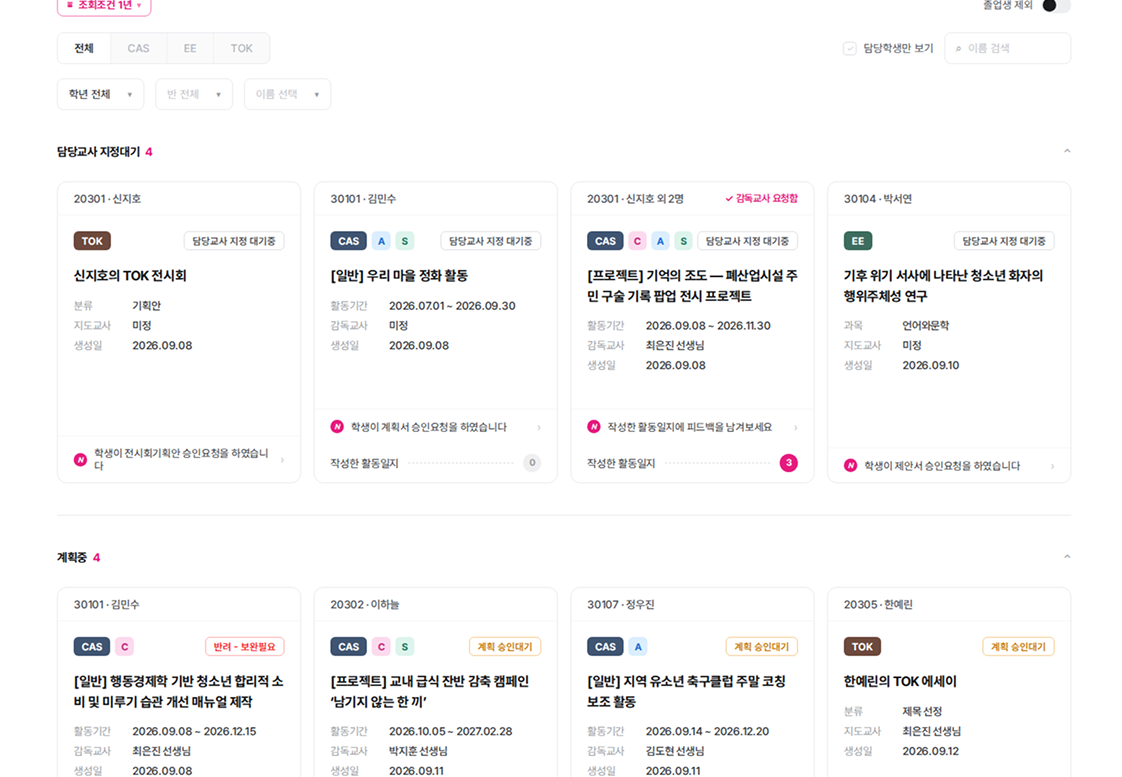This screenshot has width=1122, height=777.
Task: Click the C badge on 행동경제학 card
Action: [x=125, y=647]
